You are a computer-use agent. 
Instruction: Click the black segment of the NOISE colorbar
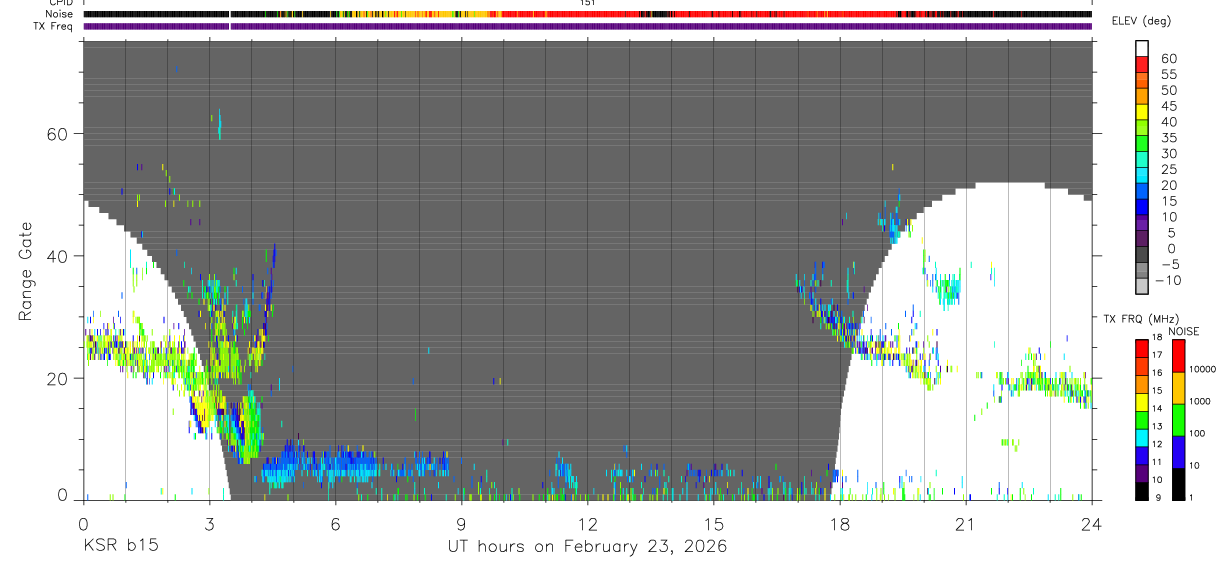click(1178, 484)
